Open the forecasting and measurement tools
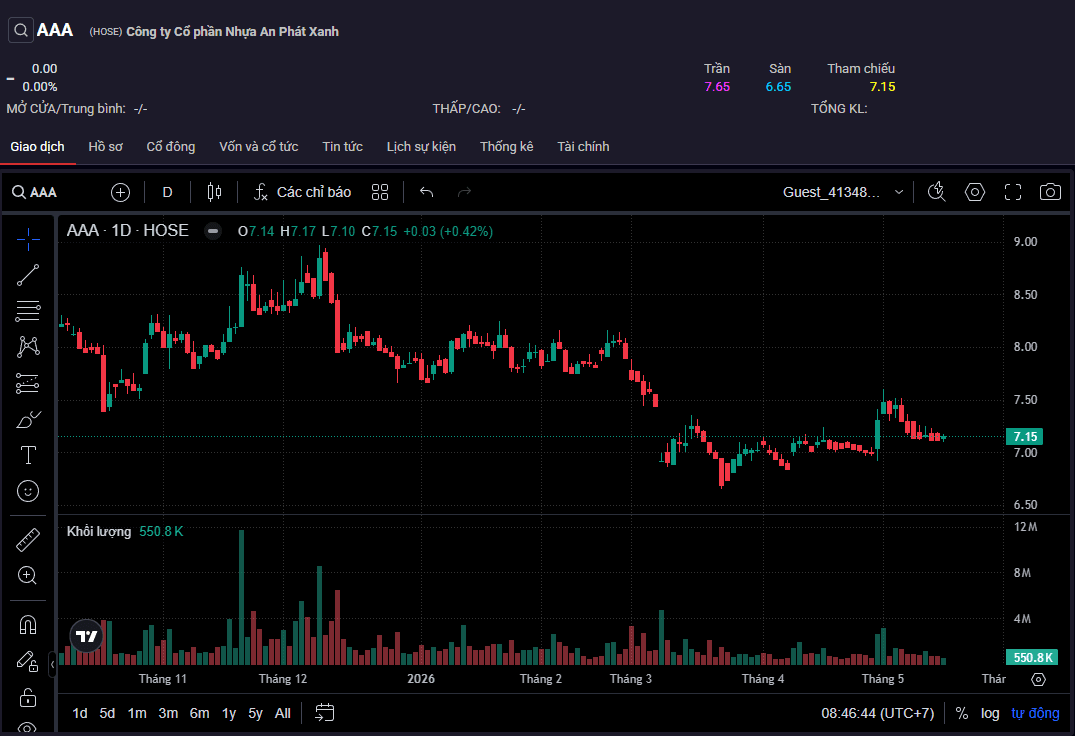 click(x=28, y=383)
